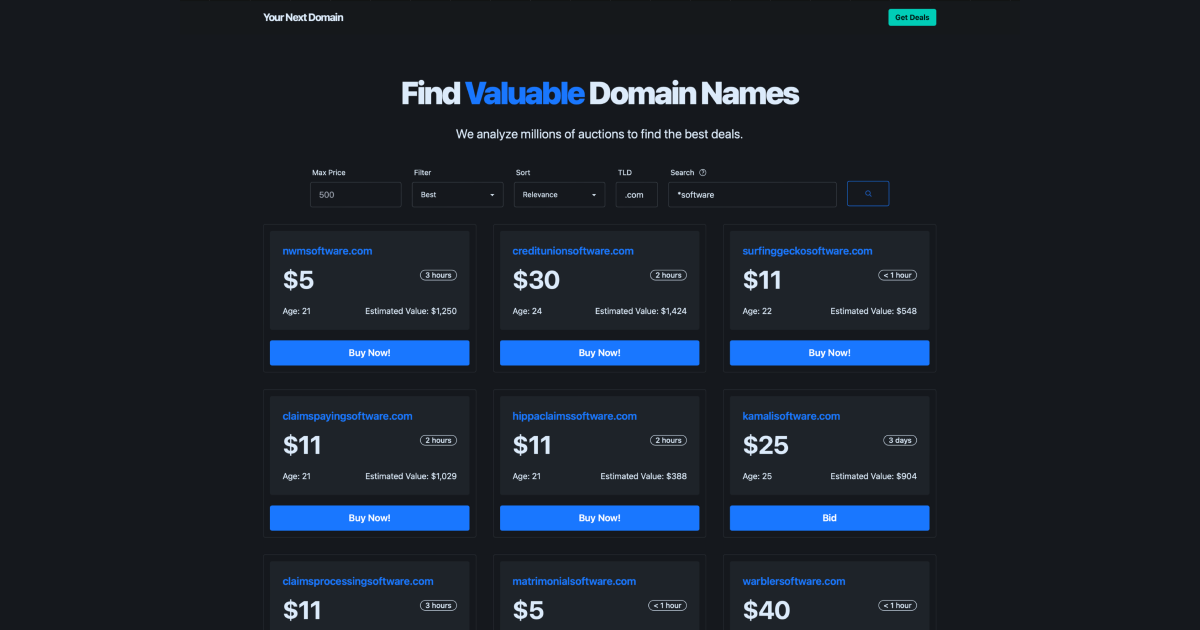Open the warblersoftware.com domain link
Screen dimensions: 1200x630
[x=794, y=581]
